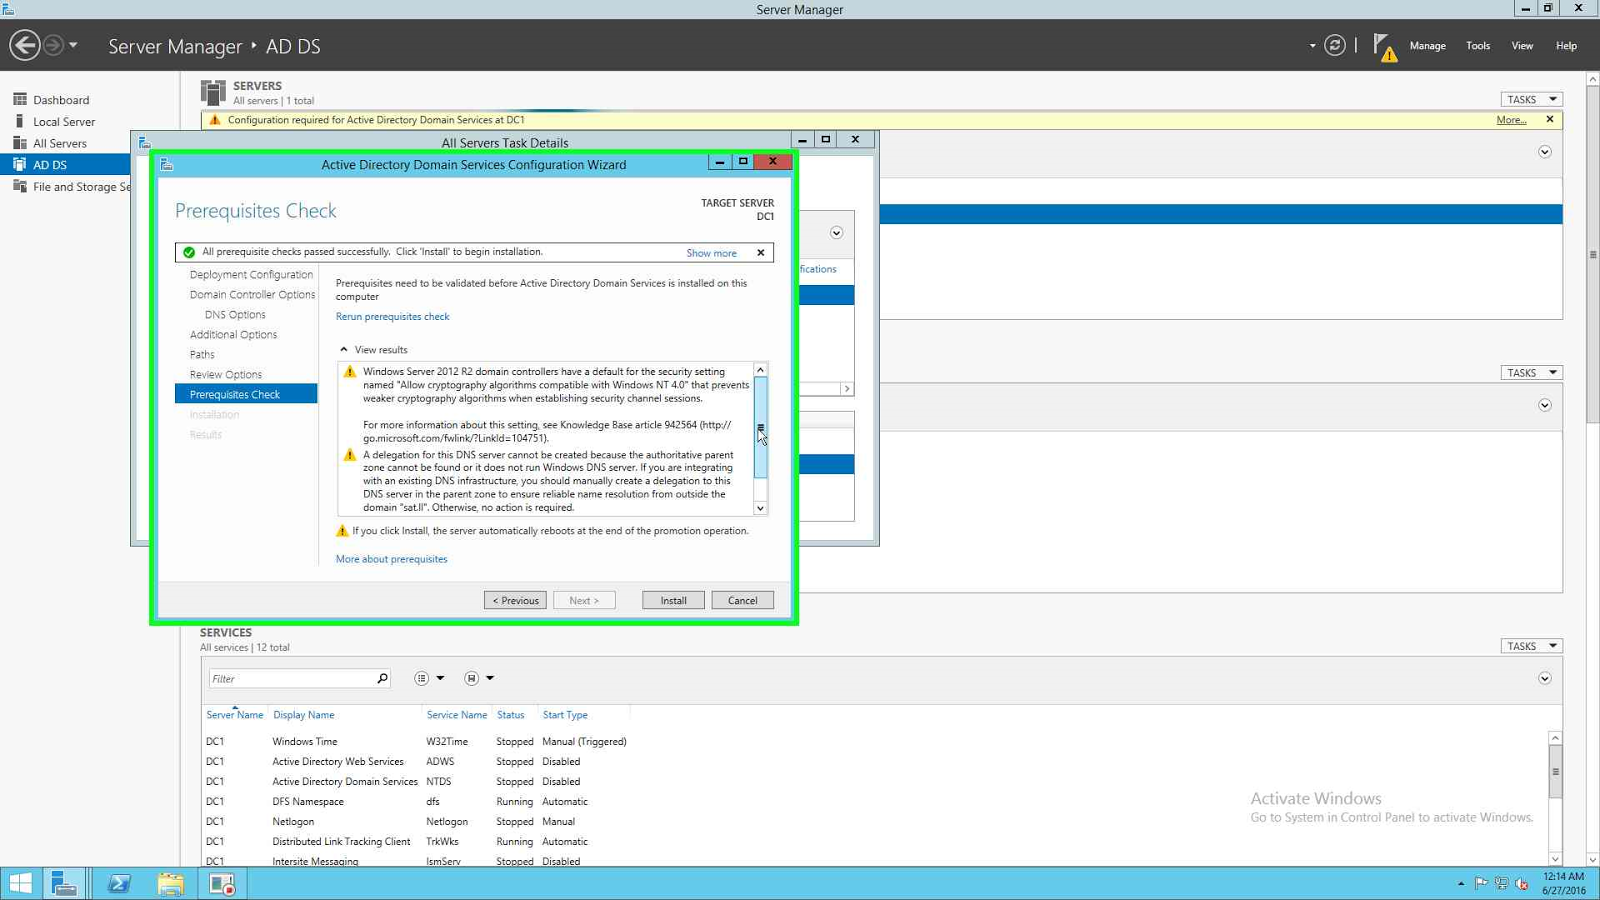
Task: Click the Services filter input field
Action: 291,678
